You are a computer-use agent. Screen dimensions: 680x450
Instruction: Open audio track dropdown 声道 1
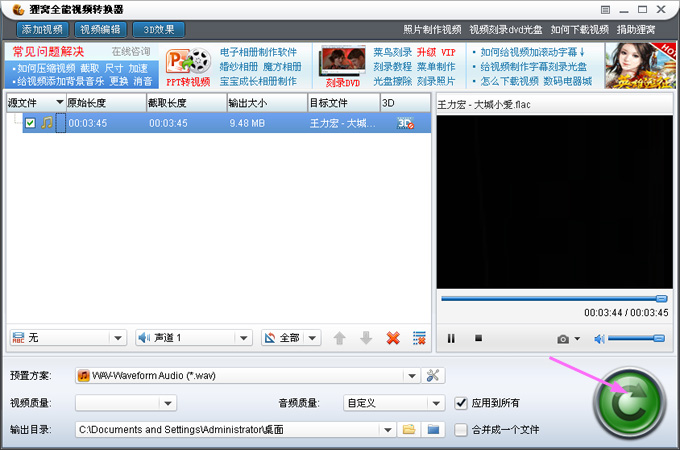tap(244, 338)
